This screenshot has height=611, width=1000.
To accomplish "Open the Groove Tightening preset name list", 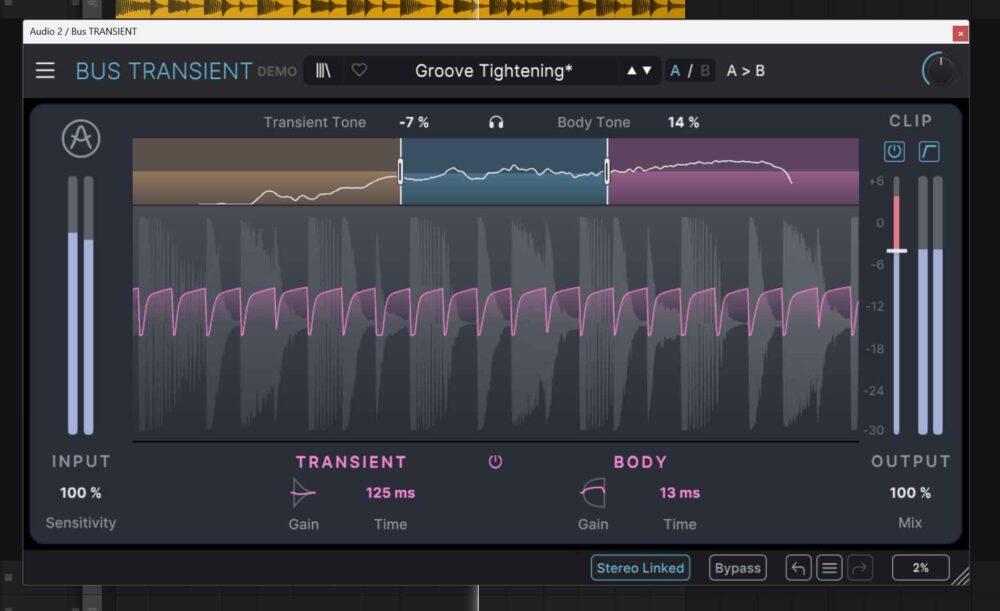I will 493,71.
